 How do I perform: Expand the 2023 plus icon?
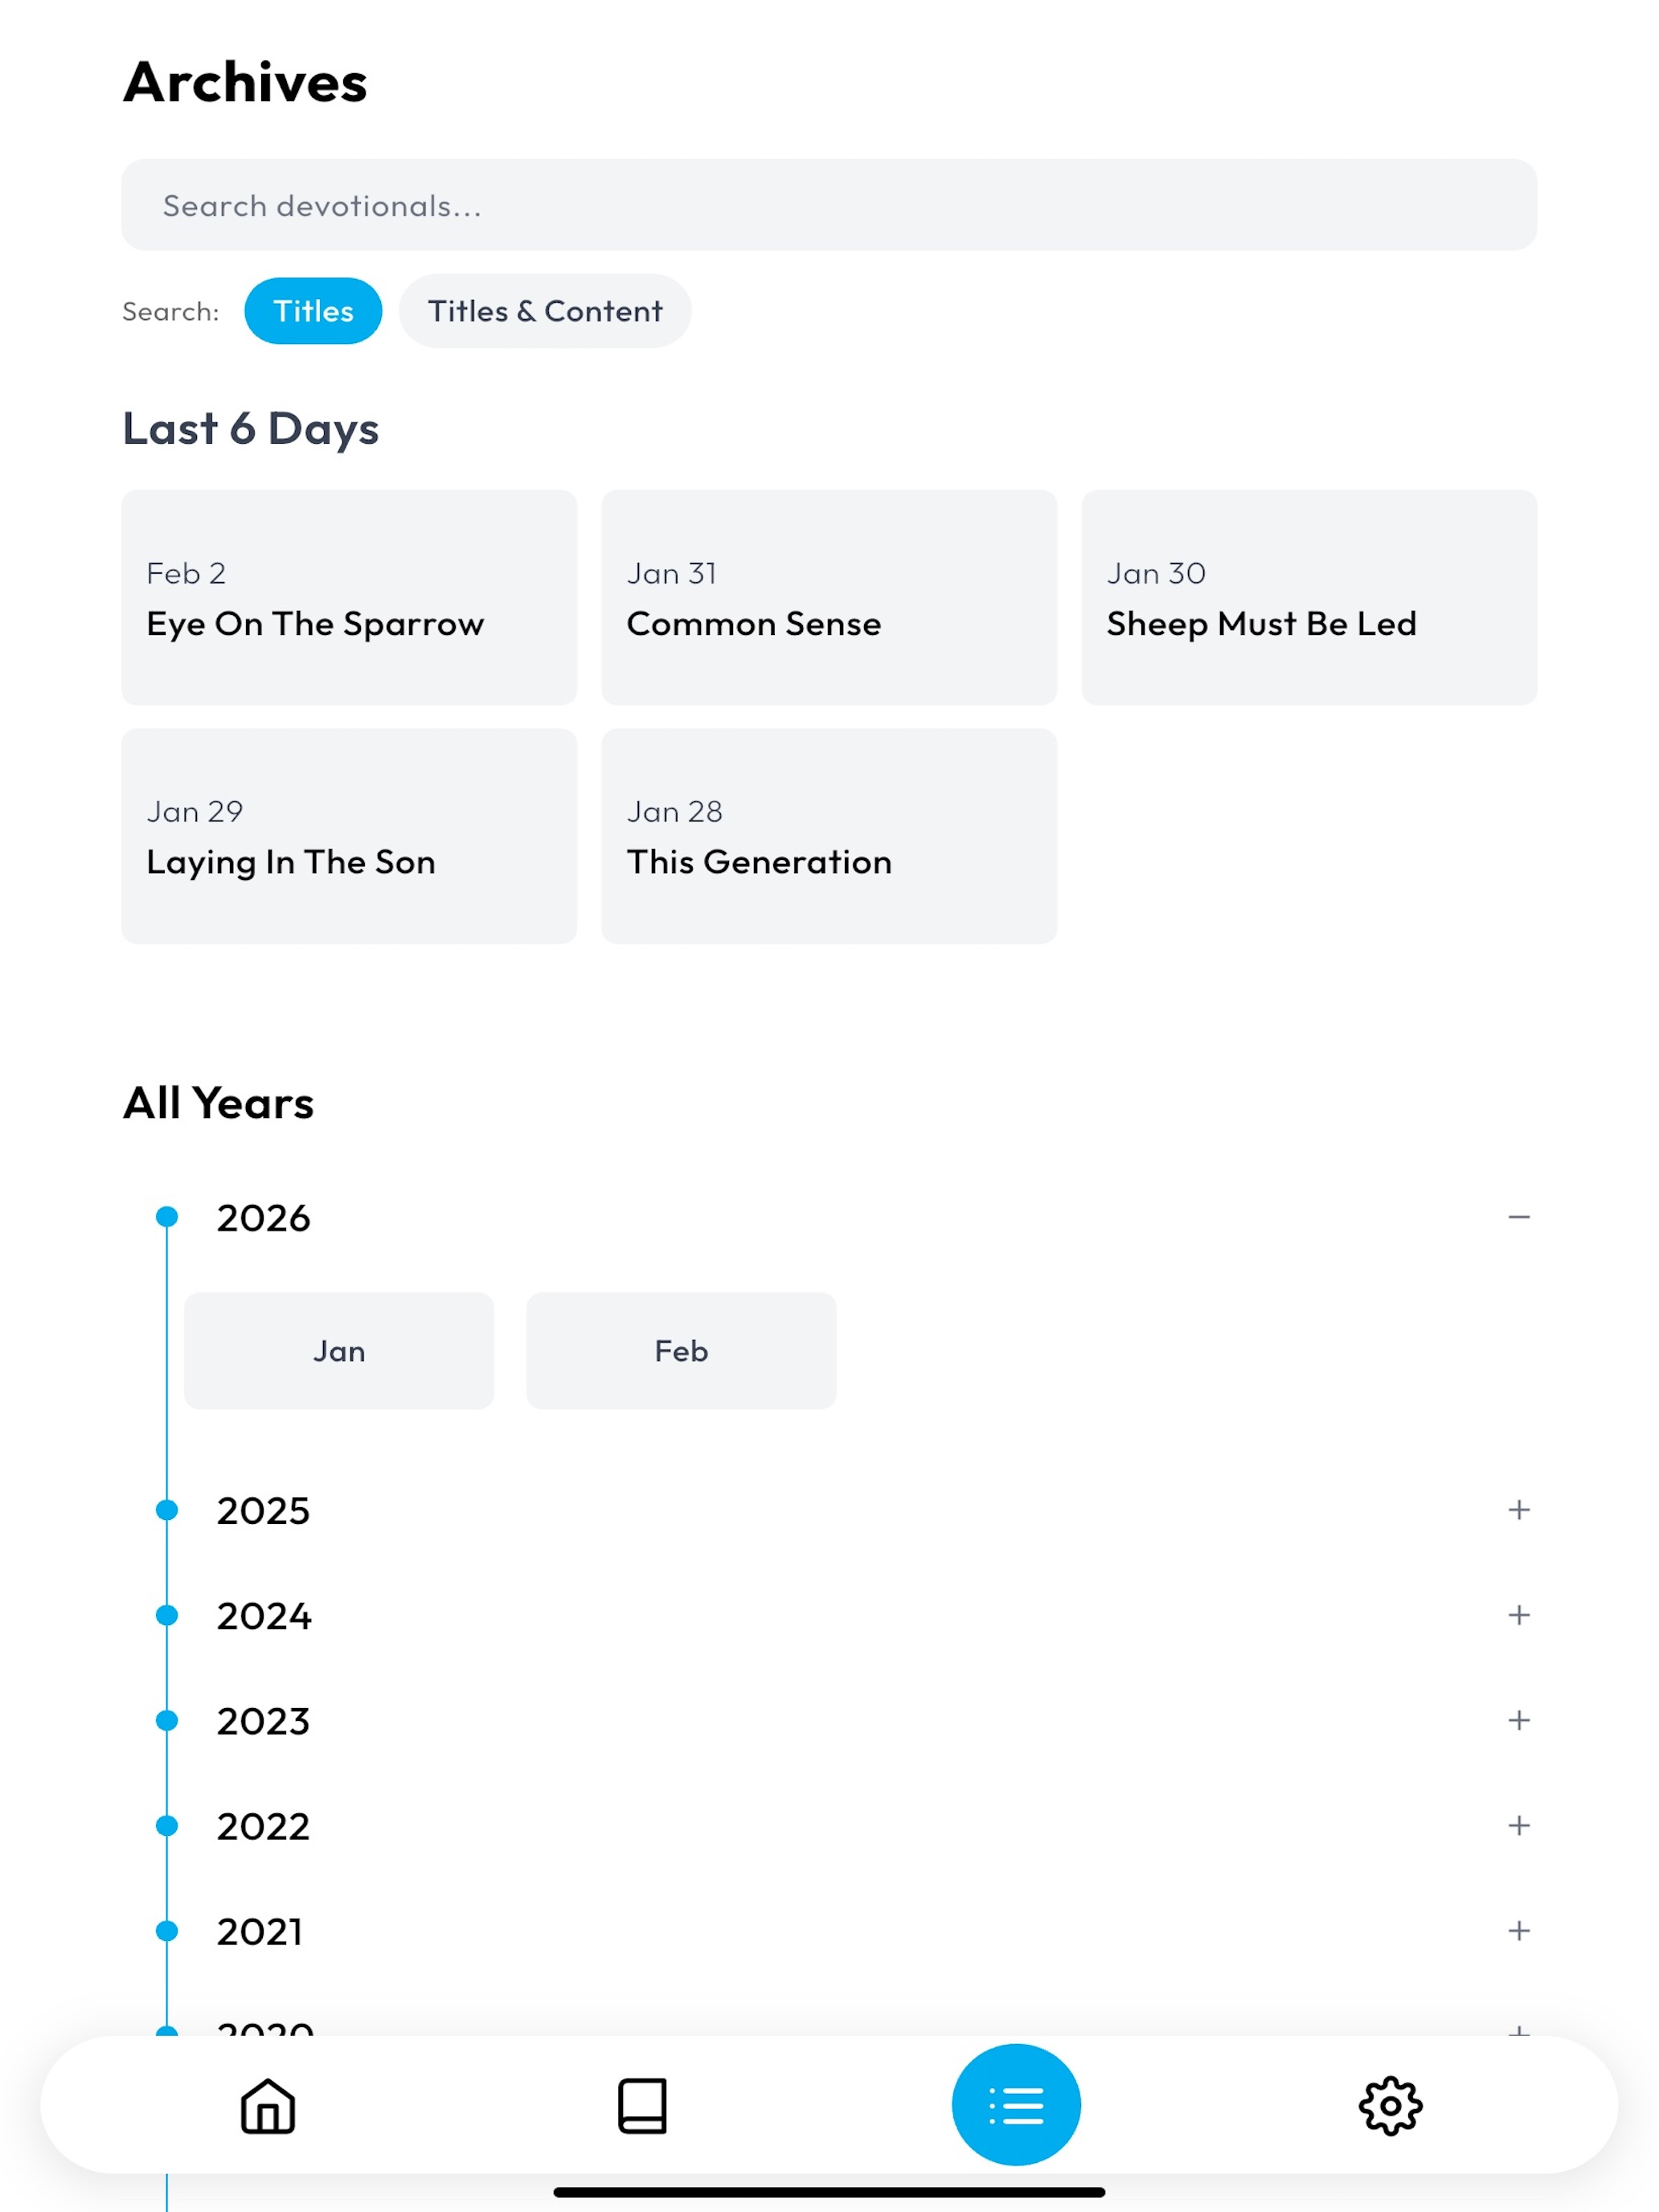click(x=1519, y=1720)
